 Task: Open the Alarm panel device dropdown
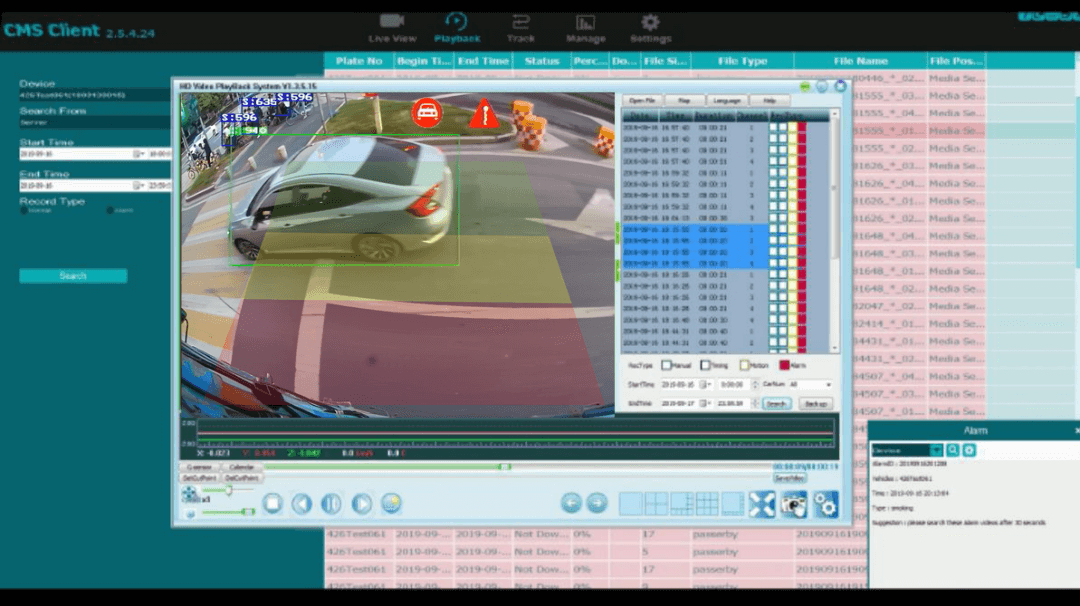click(936, 451)
